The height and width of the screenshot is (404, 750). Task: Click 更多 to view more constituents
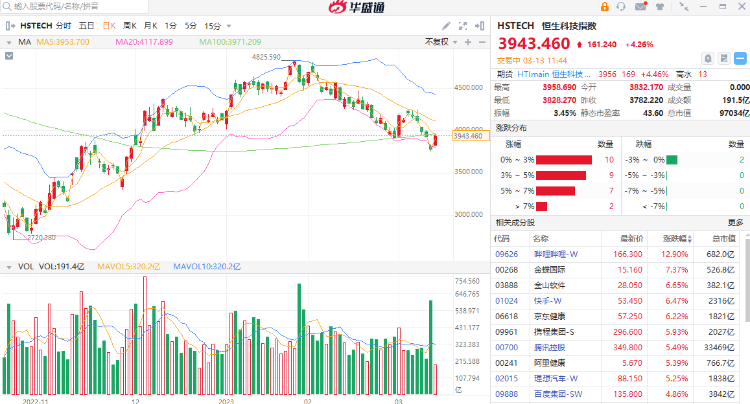[x=735, y=223]
